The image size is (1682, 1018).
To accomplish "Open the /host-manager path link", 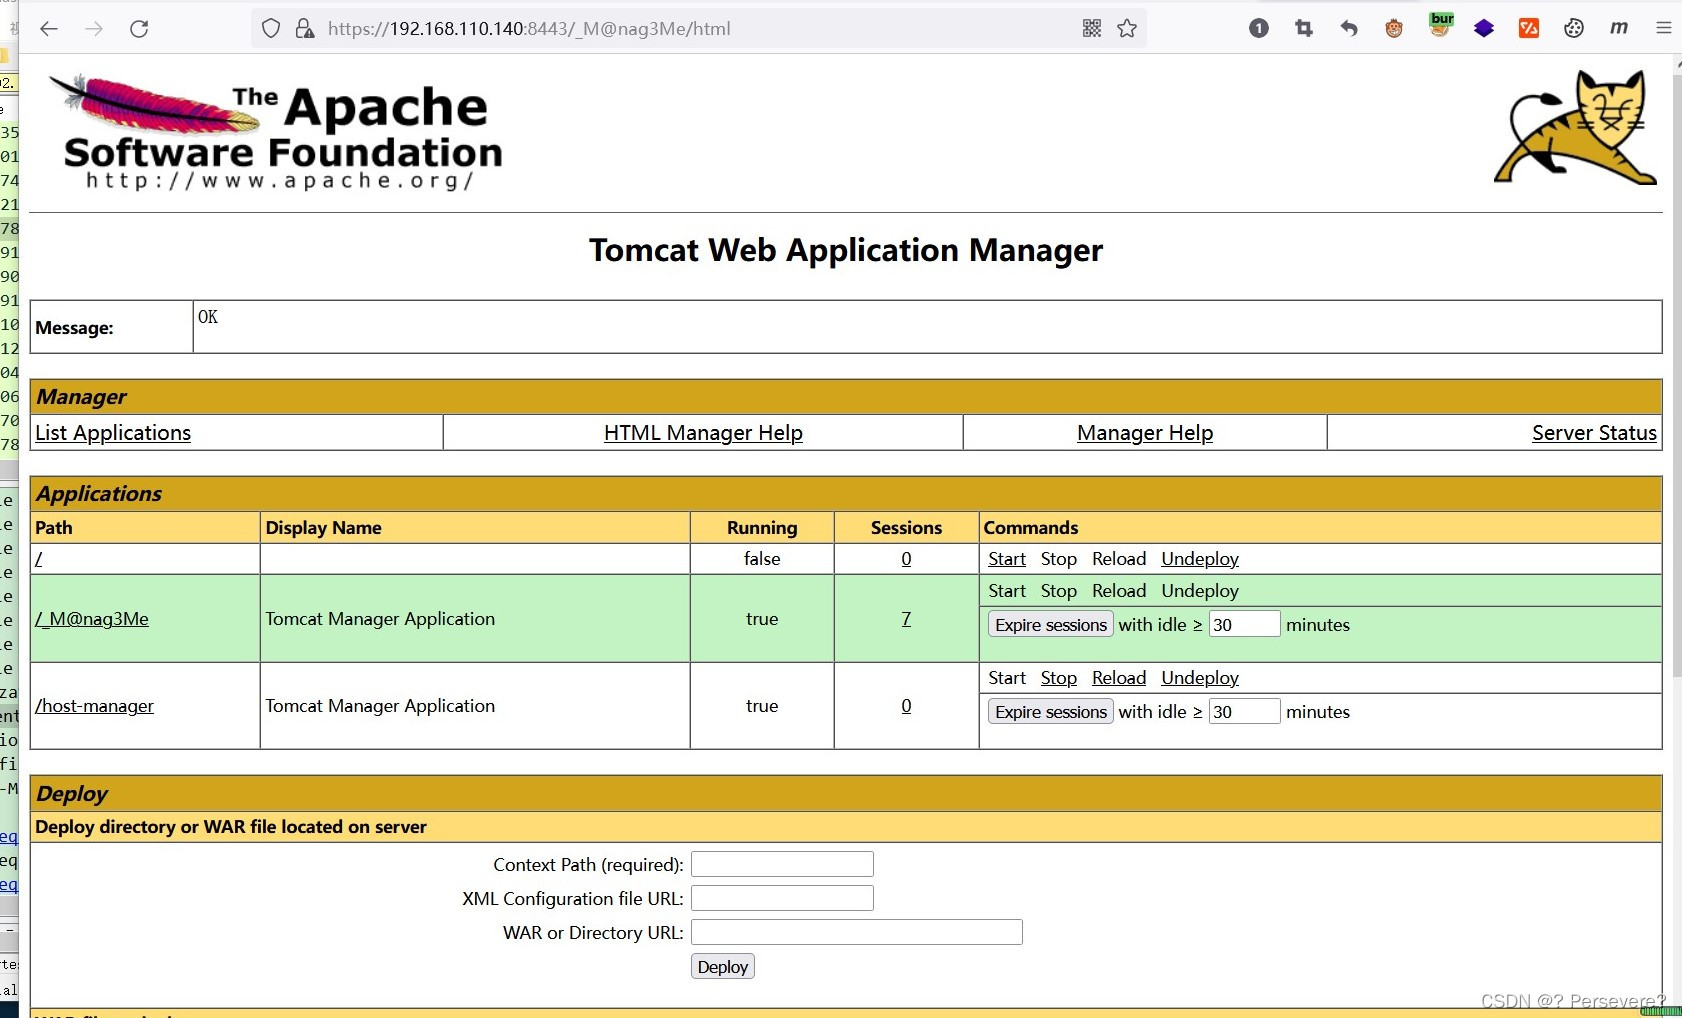I will click(95, 706).
